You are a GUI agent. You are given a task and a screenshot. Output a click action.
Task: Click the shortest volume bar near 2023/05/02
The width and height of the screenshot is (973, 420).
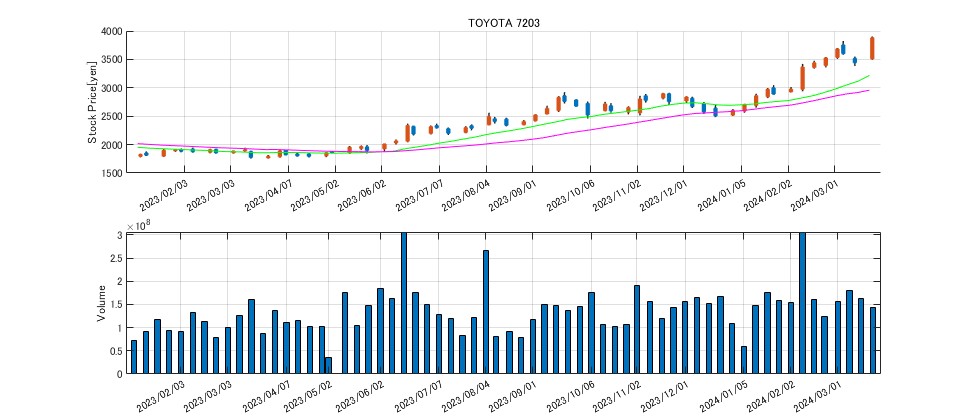(x=328, y=365)
